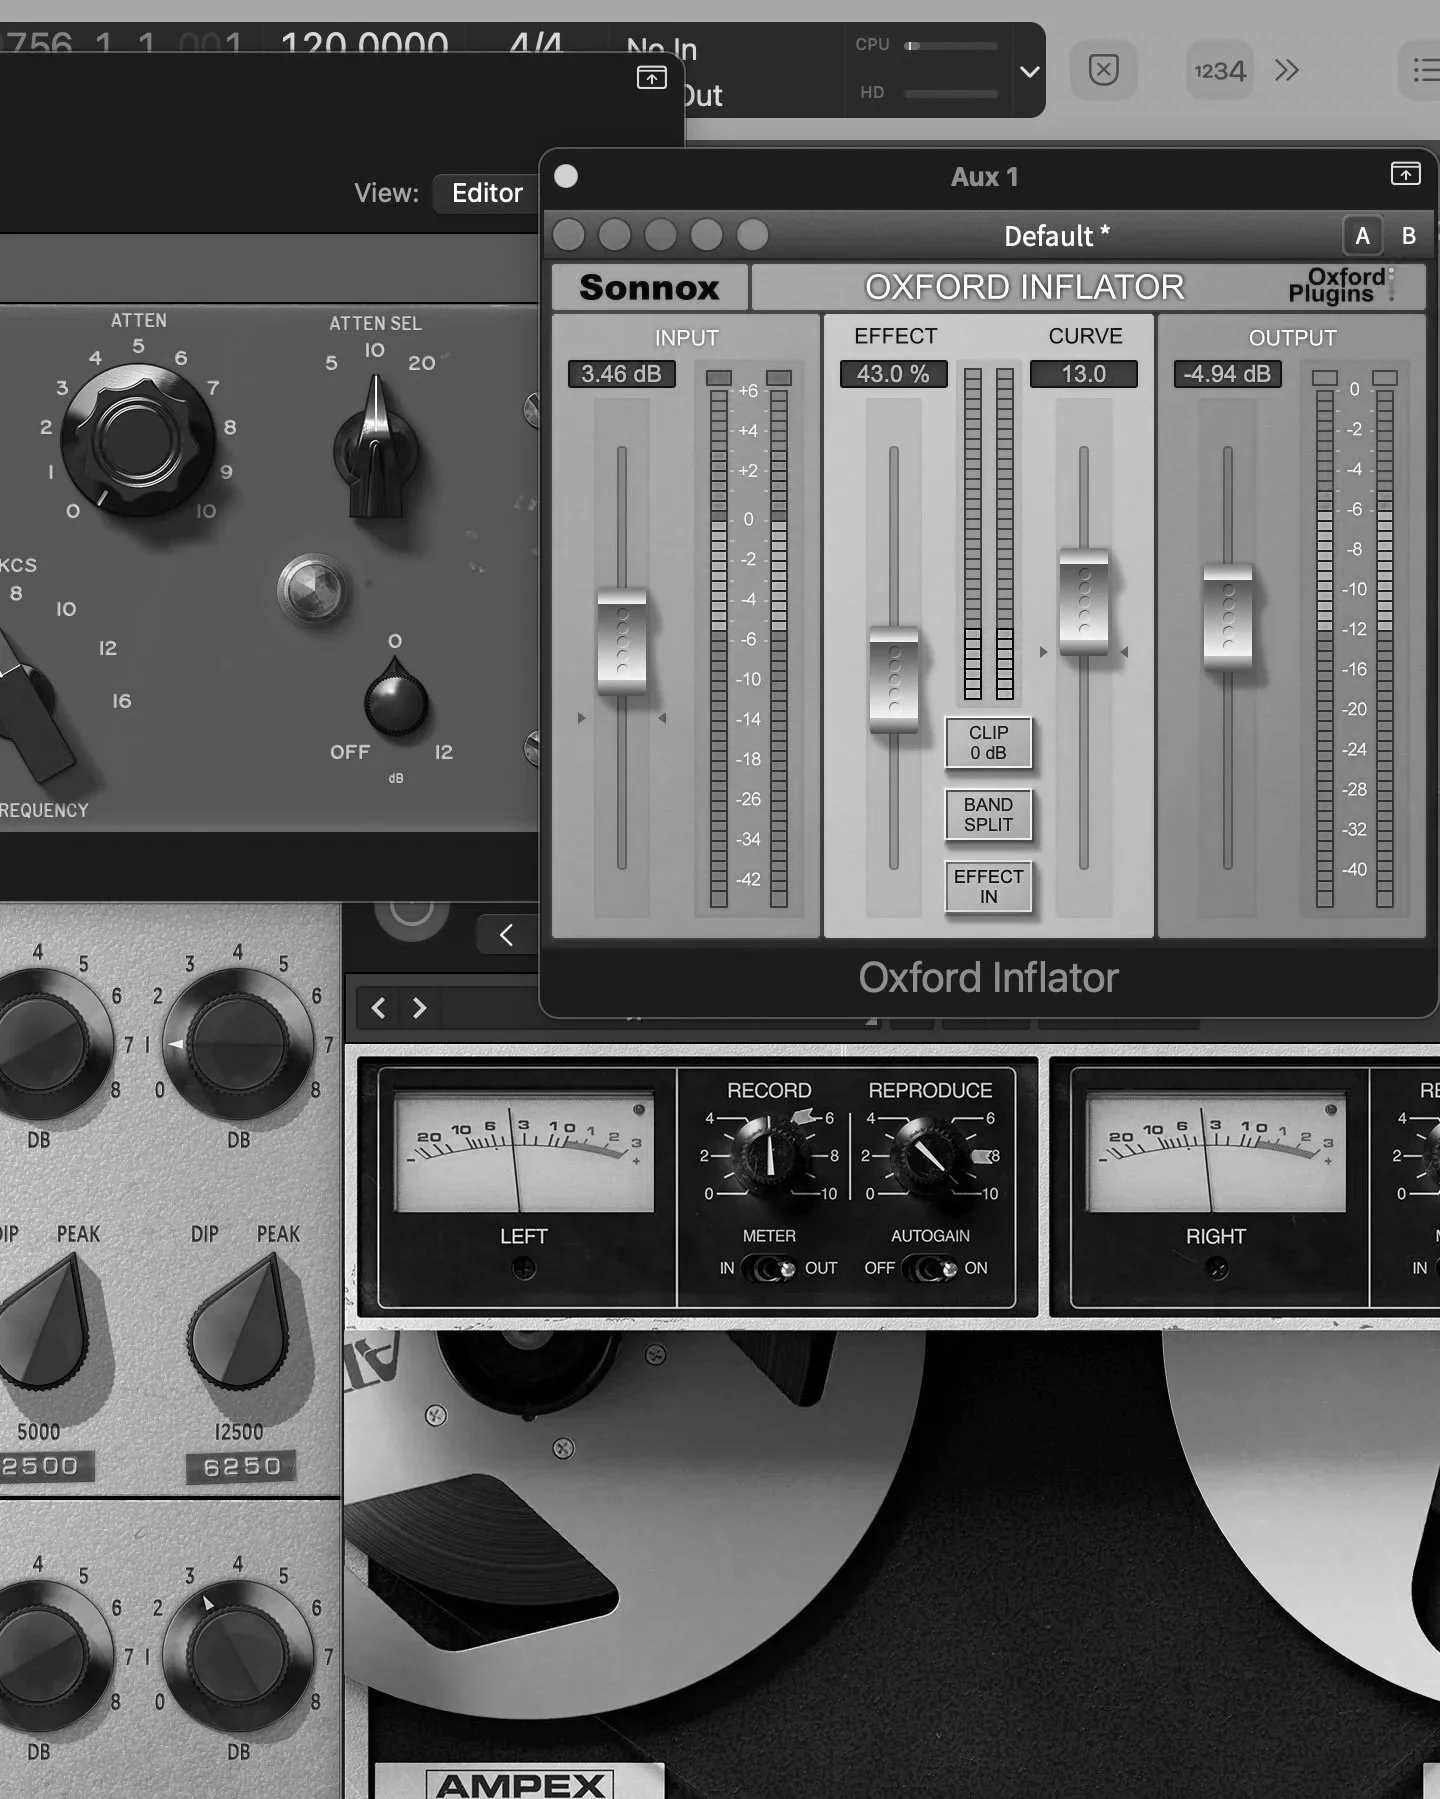Expand the double-chevron toolbar overflow

click(x=1287, y=70)
